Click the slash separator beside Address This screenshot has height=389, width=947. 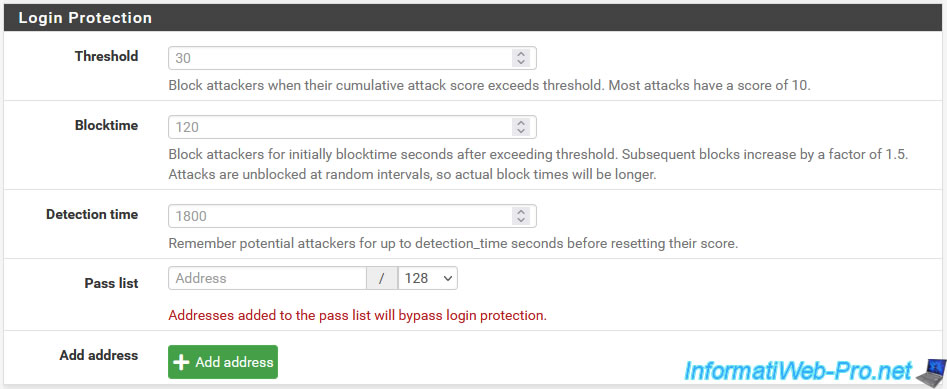coord(382,278)
